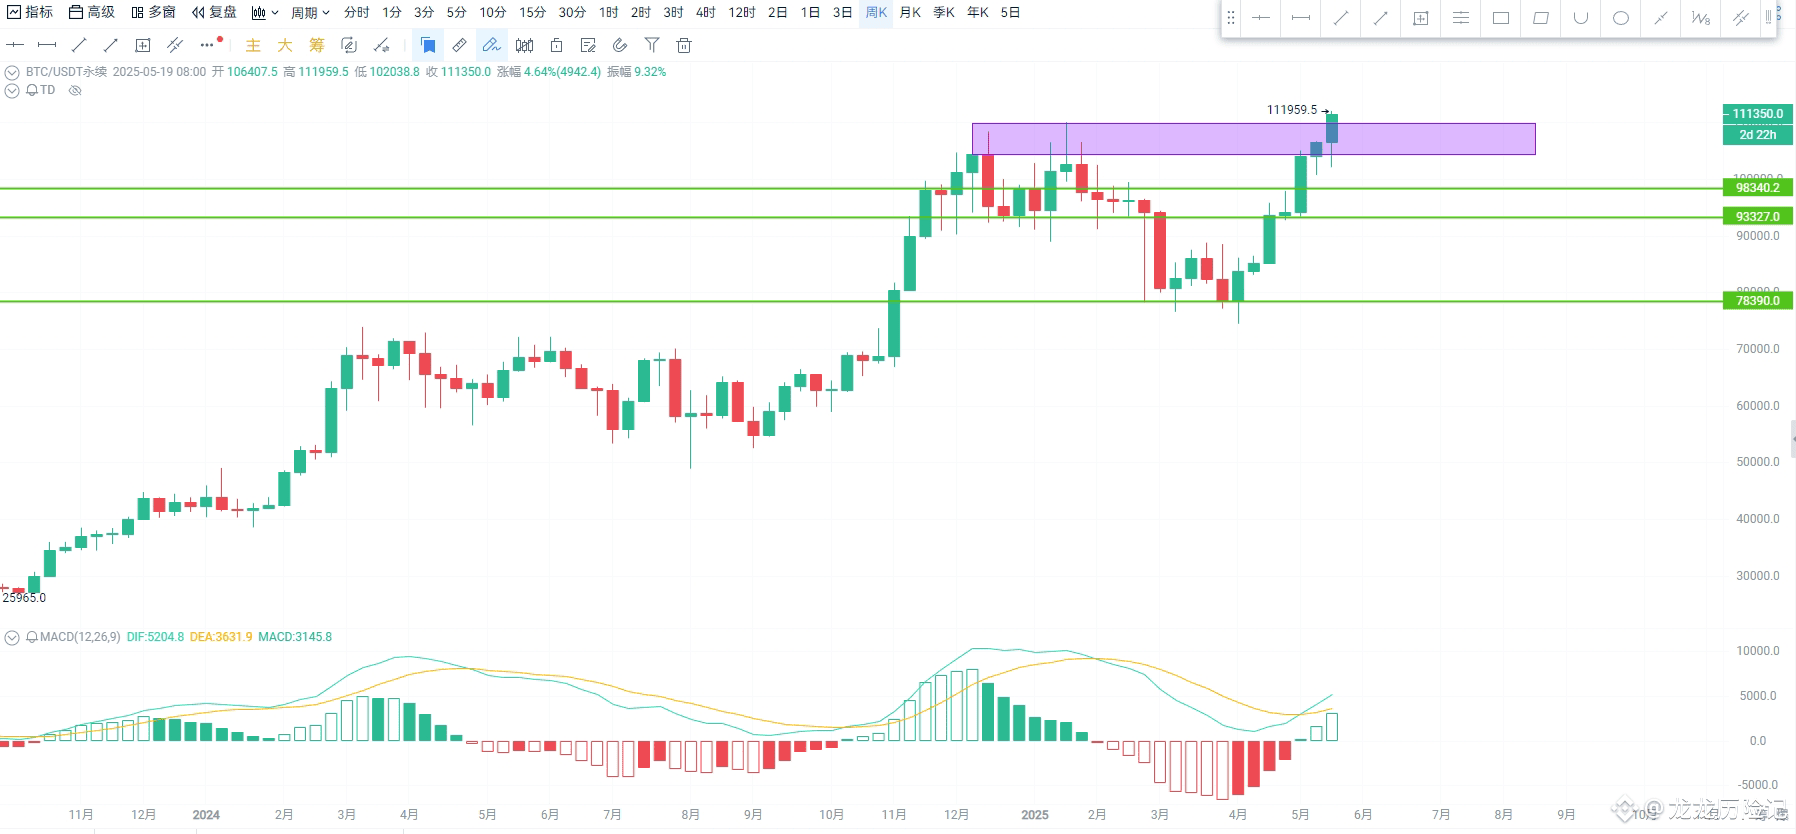Open the 指标 indicators panel
1796x834 pixels.
tap(30, 12)
